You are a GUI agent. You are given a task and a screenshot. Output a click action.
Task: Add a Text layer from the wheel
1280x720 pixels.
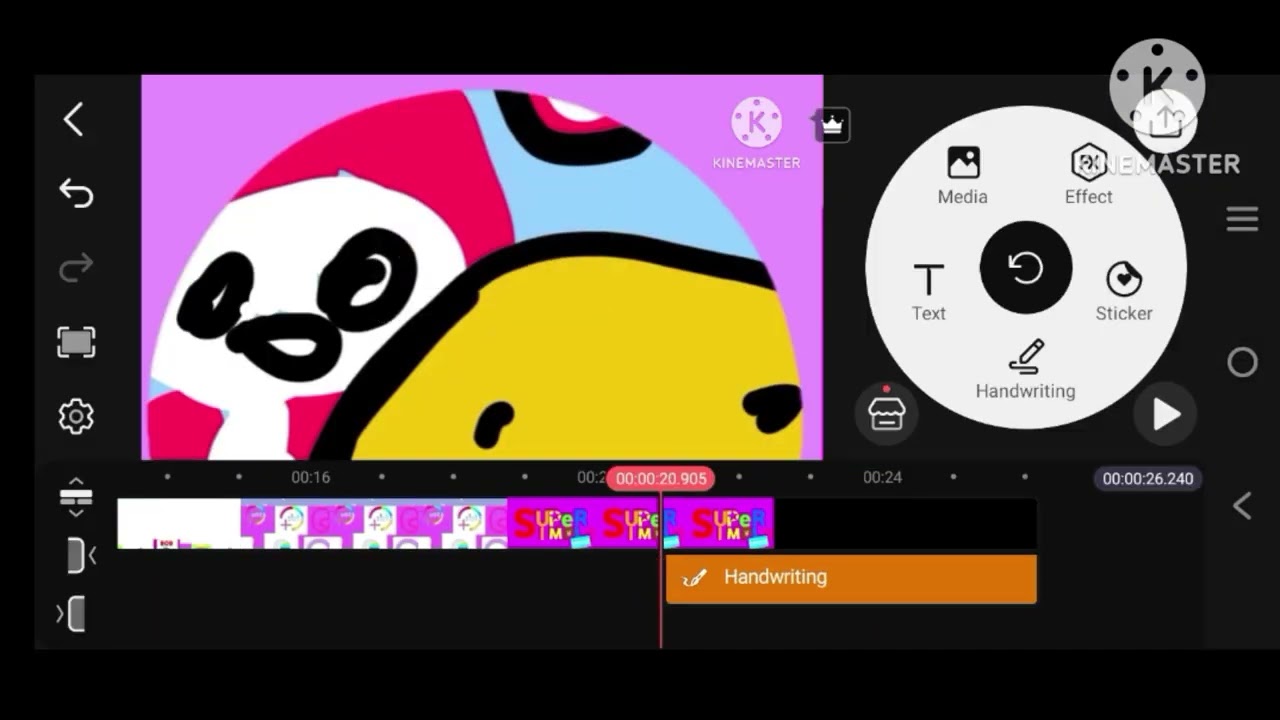[928, 292]
